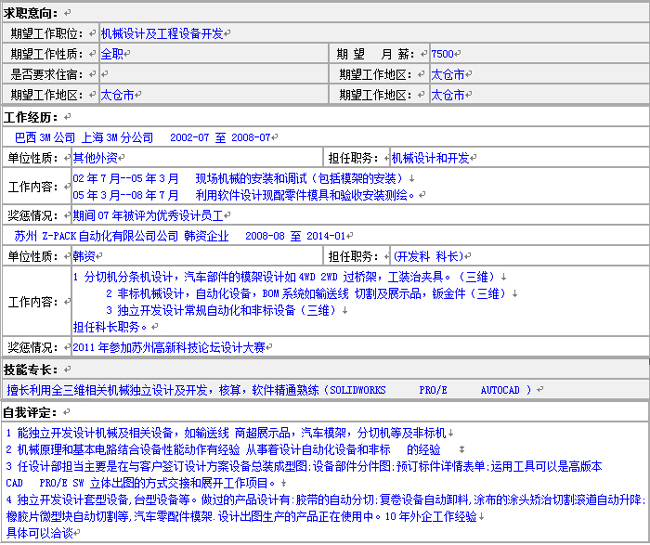This screenshot has height=545, width=650.
Task: Click the 全职 work type value
Action: coord(113,54)
